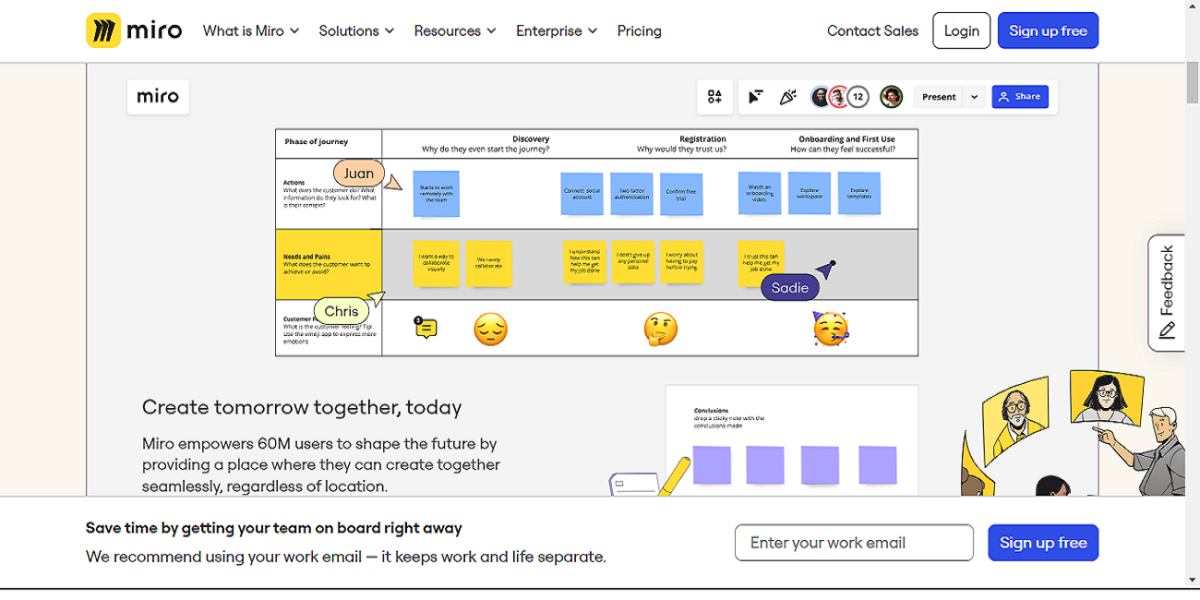Image resolution: width=1200 pixels, height=600 pixels.
Task: Click the collaborator count badge showing 12
Action: [858, 96]
